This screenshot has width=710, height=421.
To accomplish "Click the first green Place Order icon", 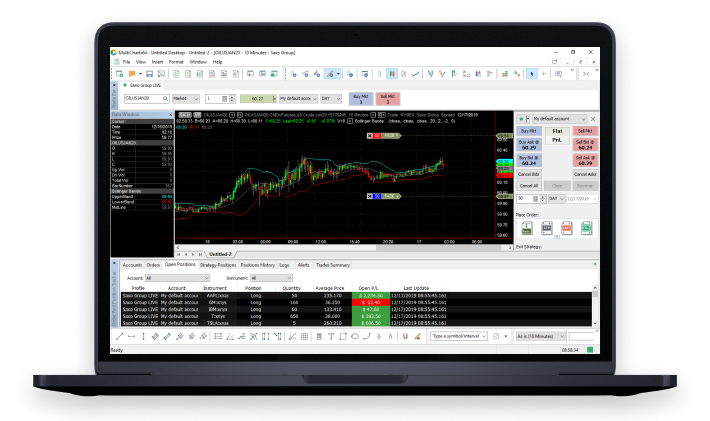I will click(527, 228).
